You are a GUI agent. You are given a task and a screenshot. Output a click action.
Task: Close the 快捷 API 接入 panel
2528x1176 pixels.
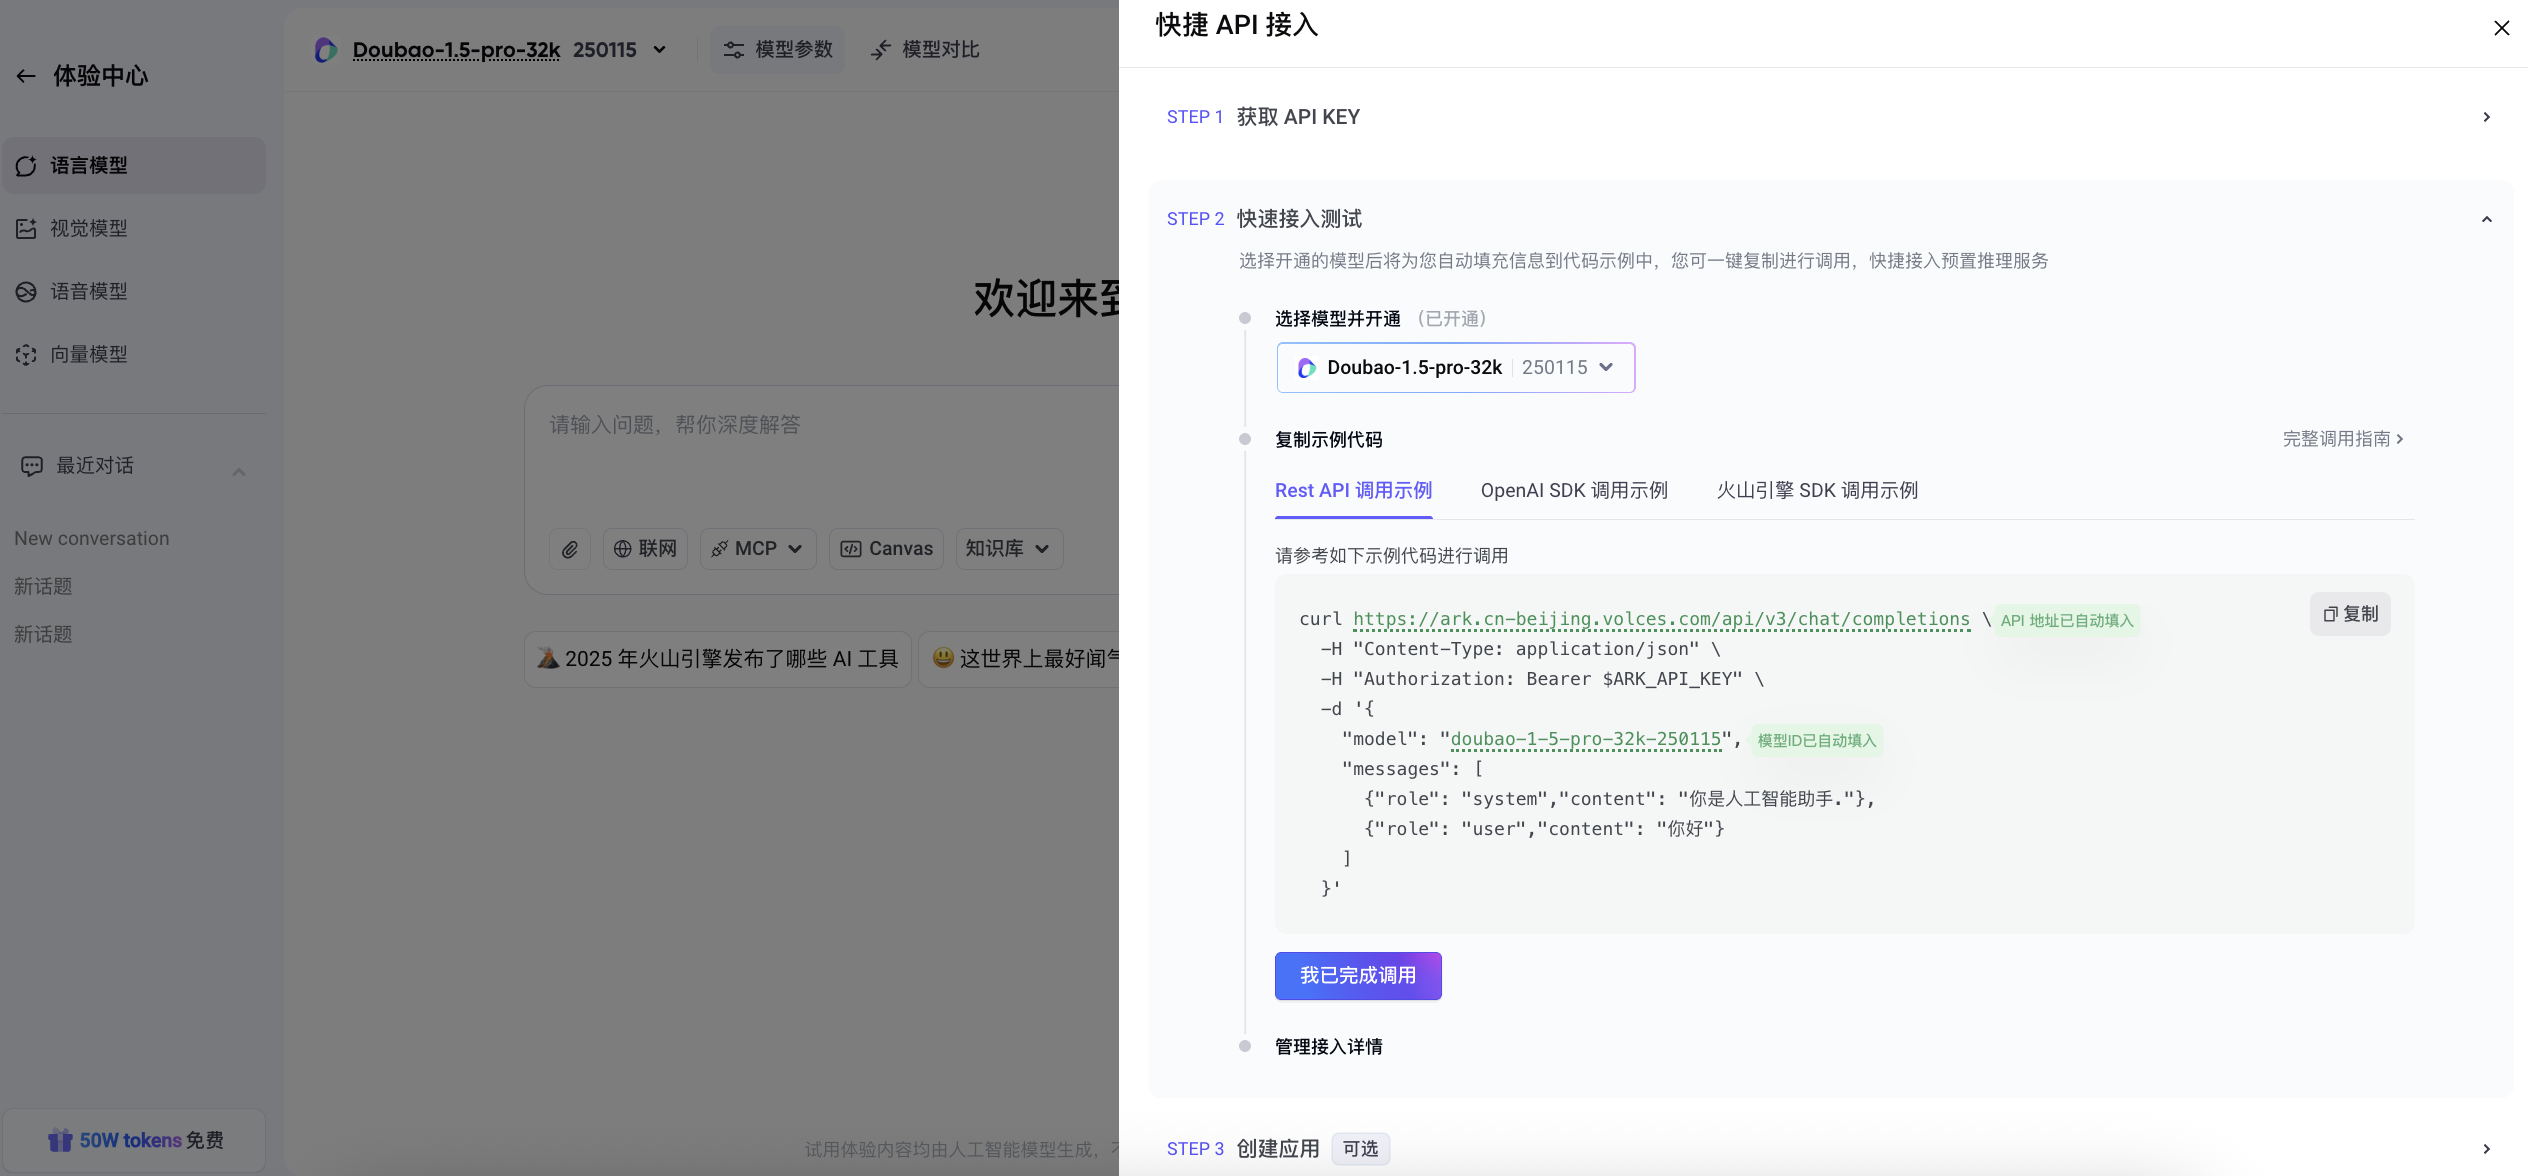click(x=2501, y=28)
